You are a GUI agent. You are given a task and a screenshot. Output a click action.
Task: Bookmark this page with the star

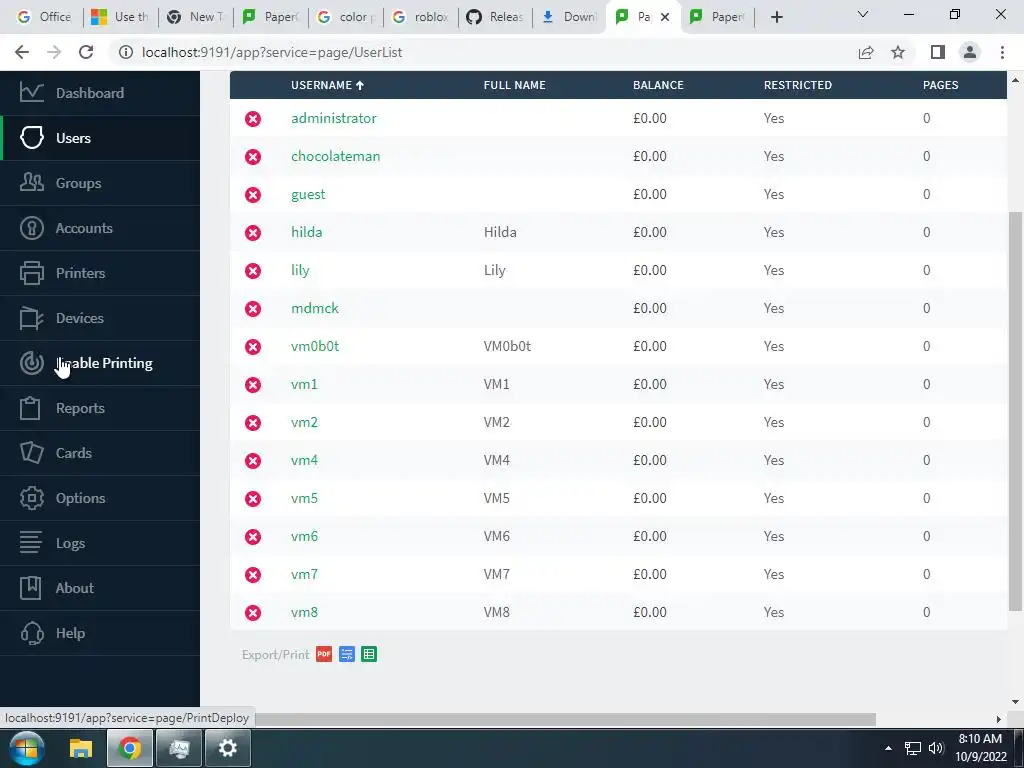[898, 52]
